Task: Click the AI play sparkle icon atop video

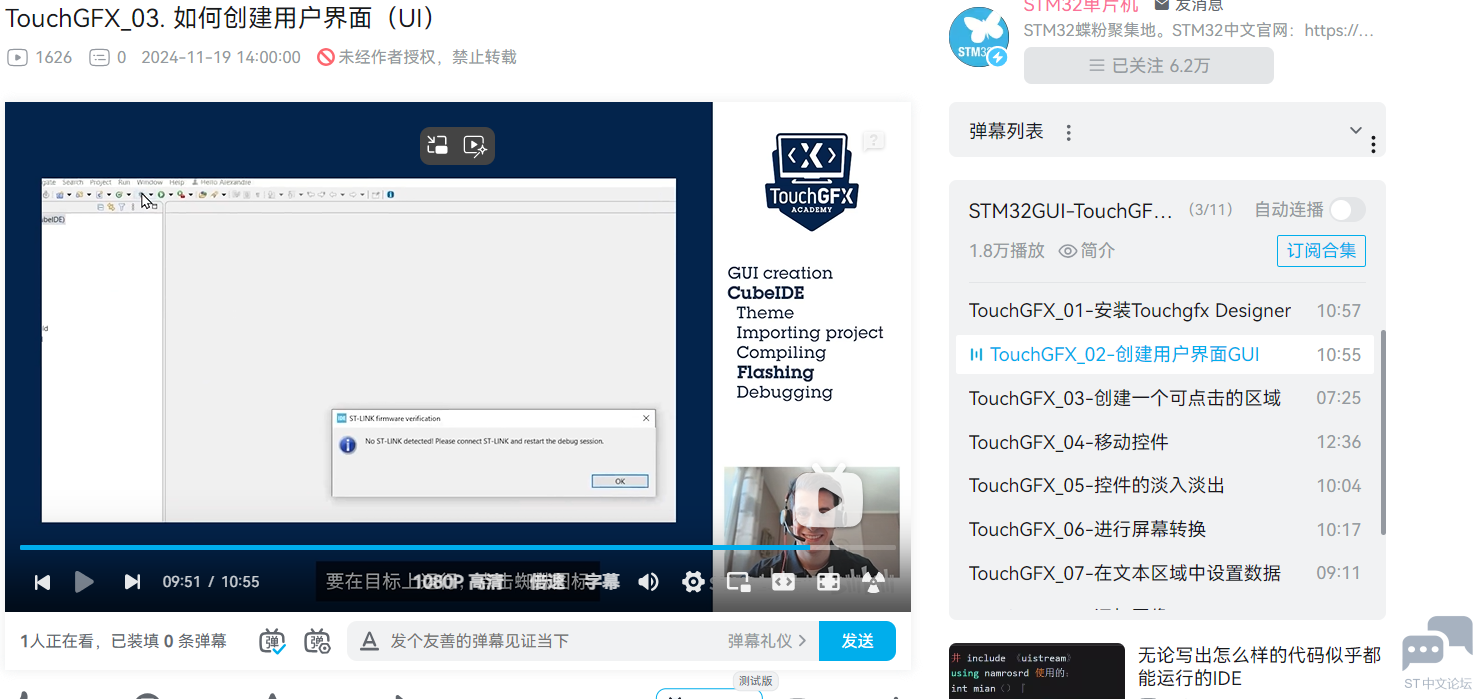Action: 476,146
